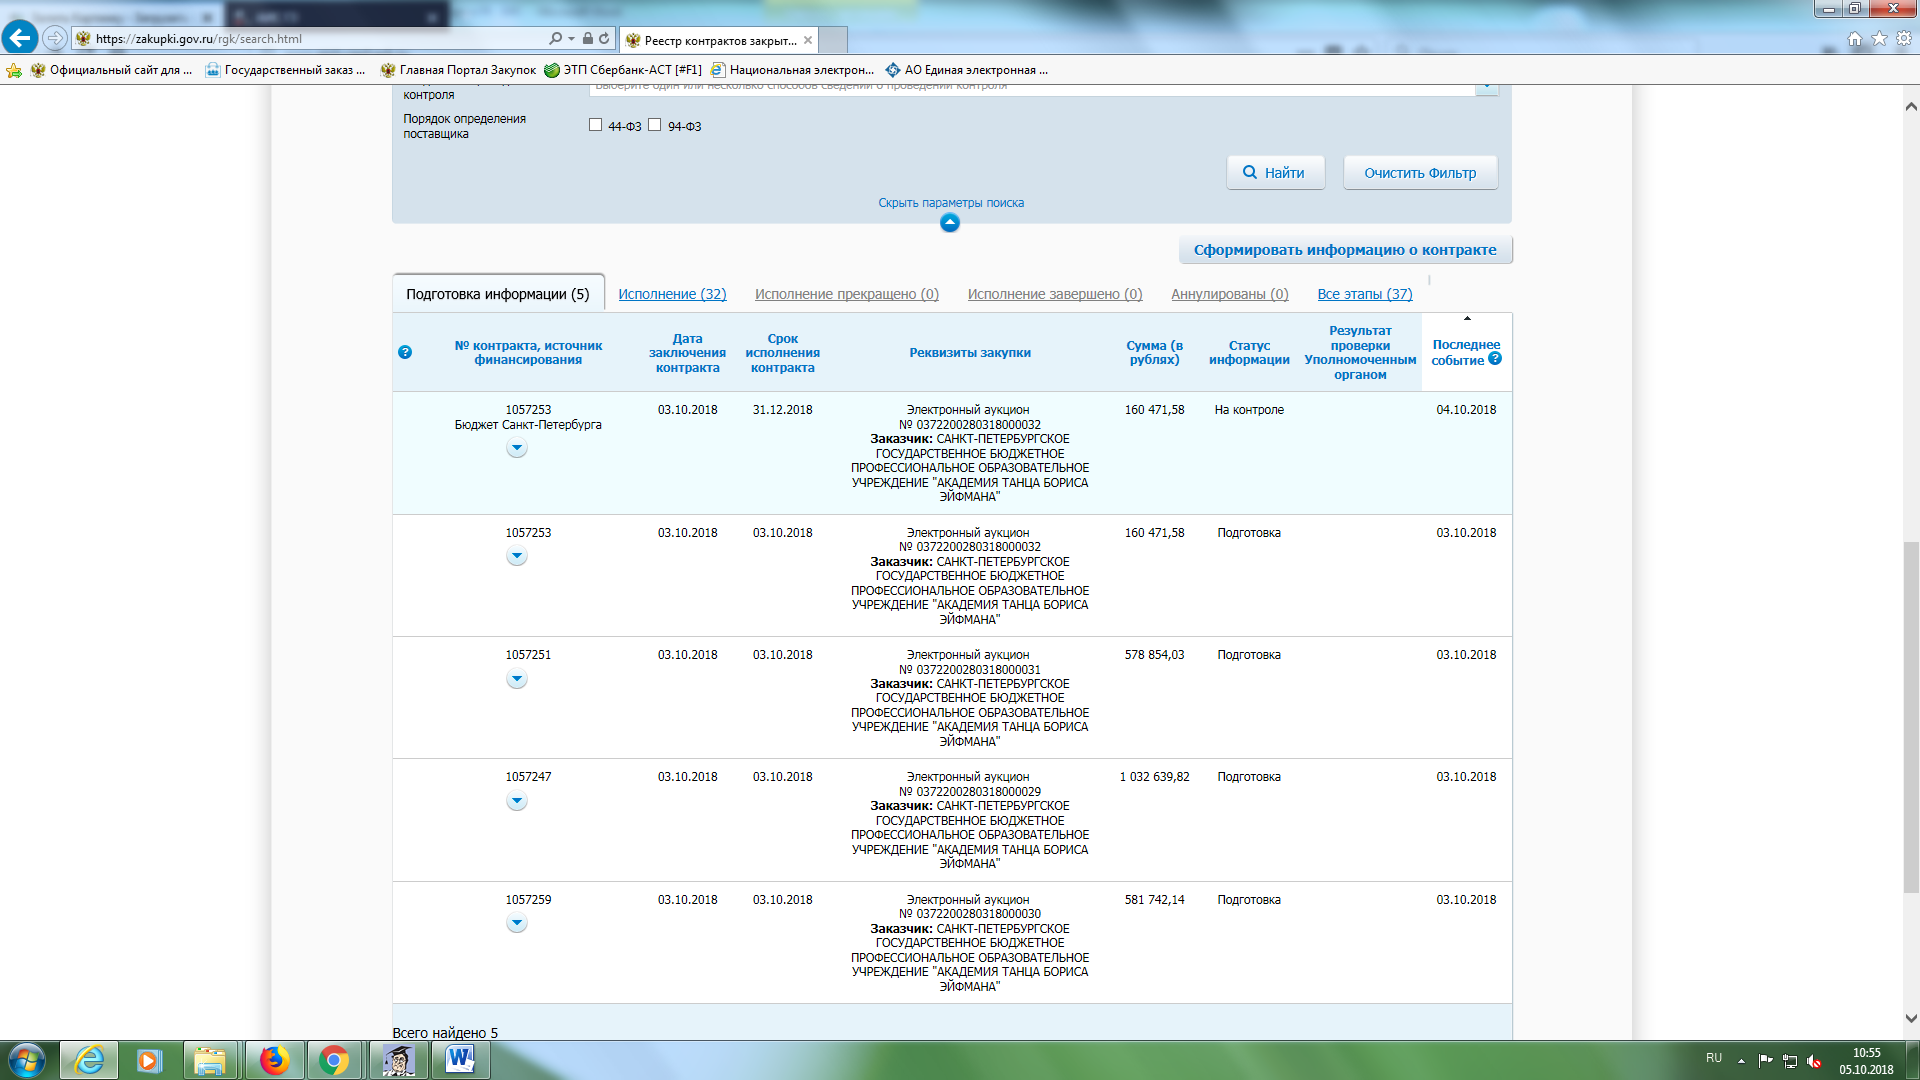Open the address bar dropdown arrow
The image size is (1920, 1080).
point(571,38)
